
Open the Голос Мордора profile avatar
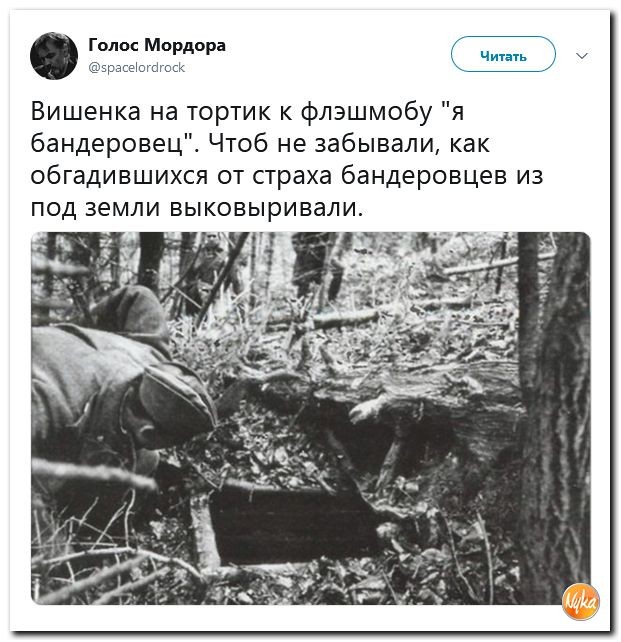coord(54,56)
